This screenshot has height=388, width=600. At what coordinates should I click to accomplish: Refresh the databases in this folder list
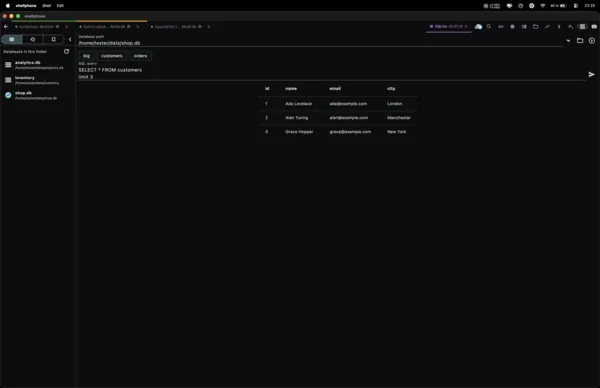(67, 51)
